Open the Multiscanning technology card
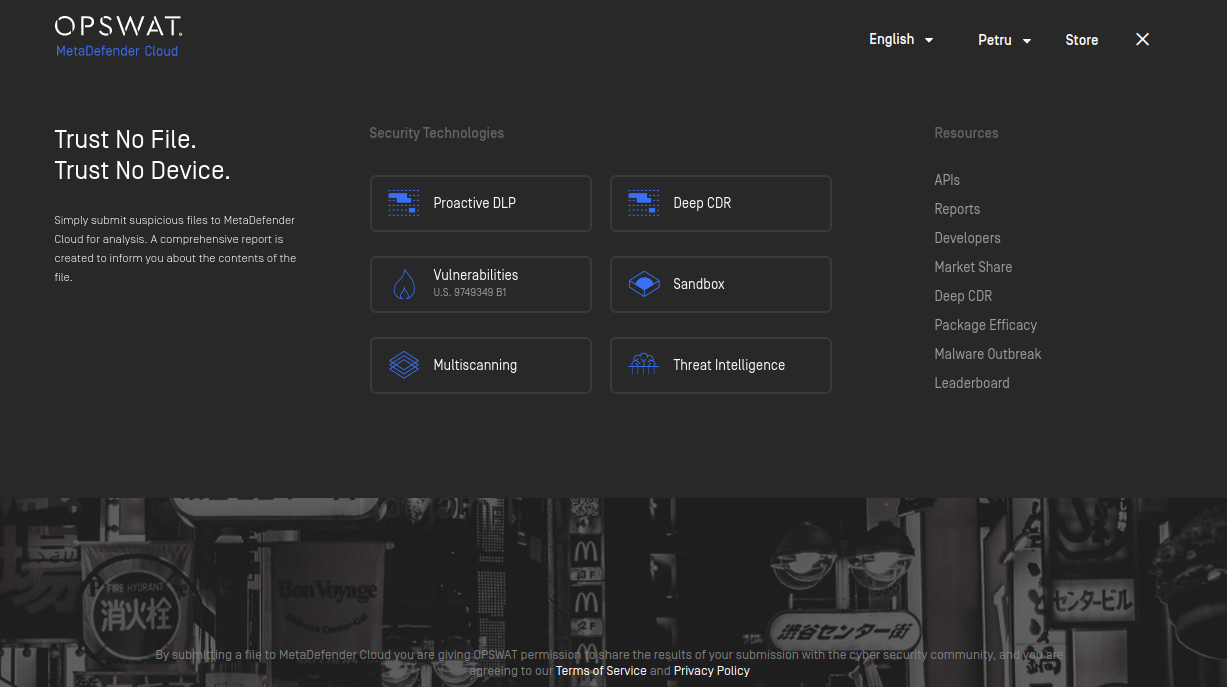Screen dimensions: 1227x687 pyautogui.click(x=481, y=365)
